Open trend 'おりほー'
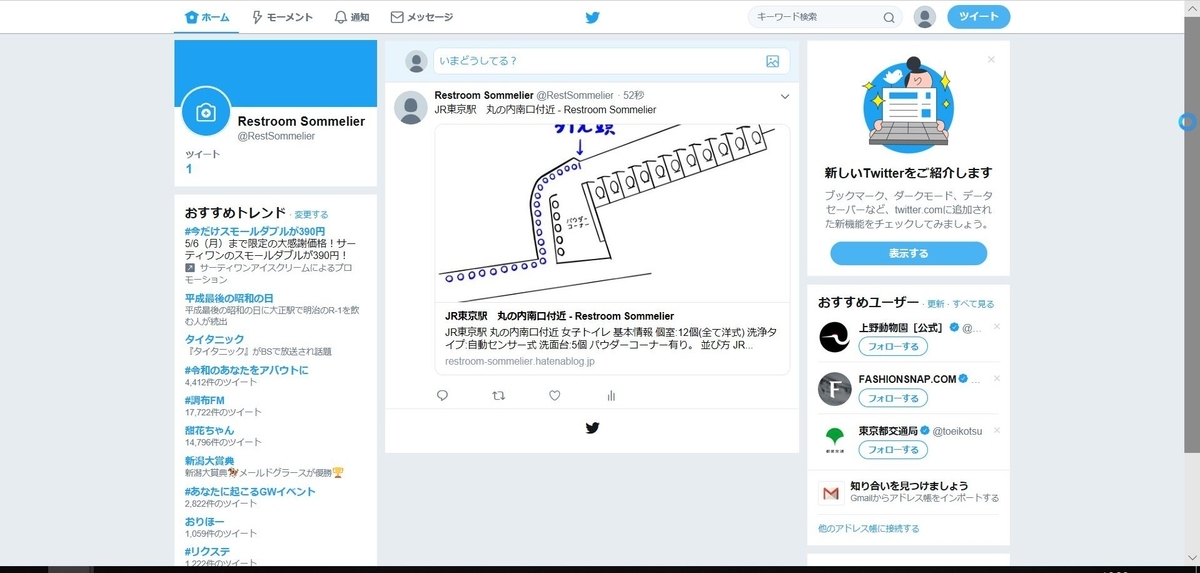The height and width of the screenshot is (573, 1200). [x=205, y=522]
